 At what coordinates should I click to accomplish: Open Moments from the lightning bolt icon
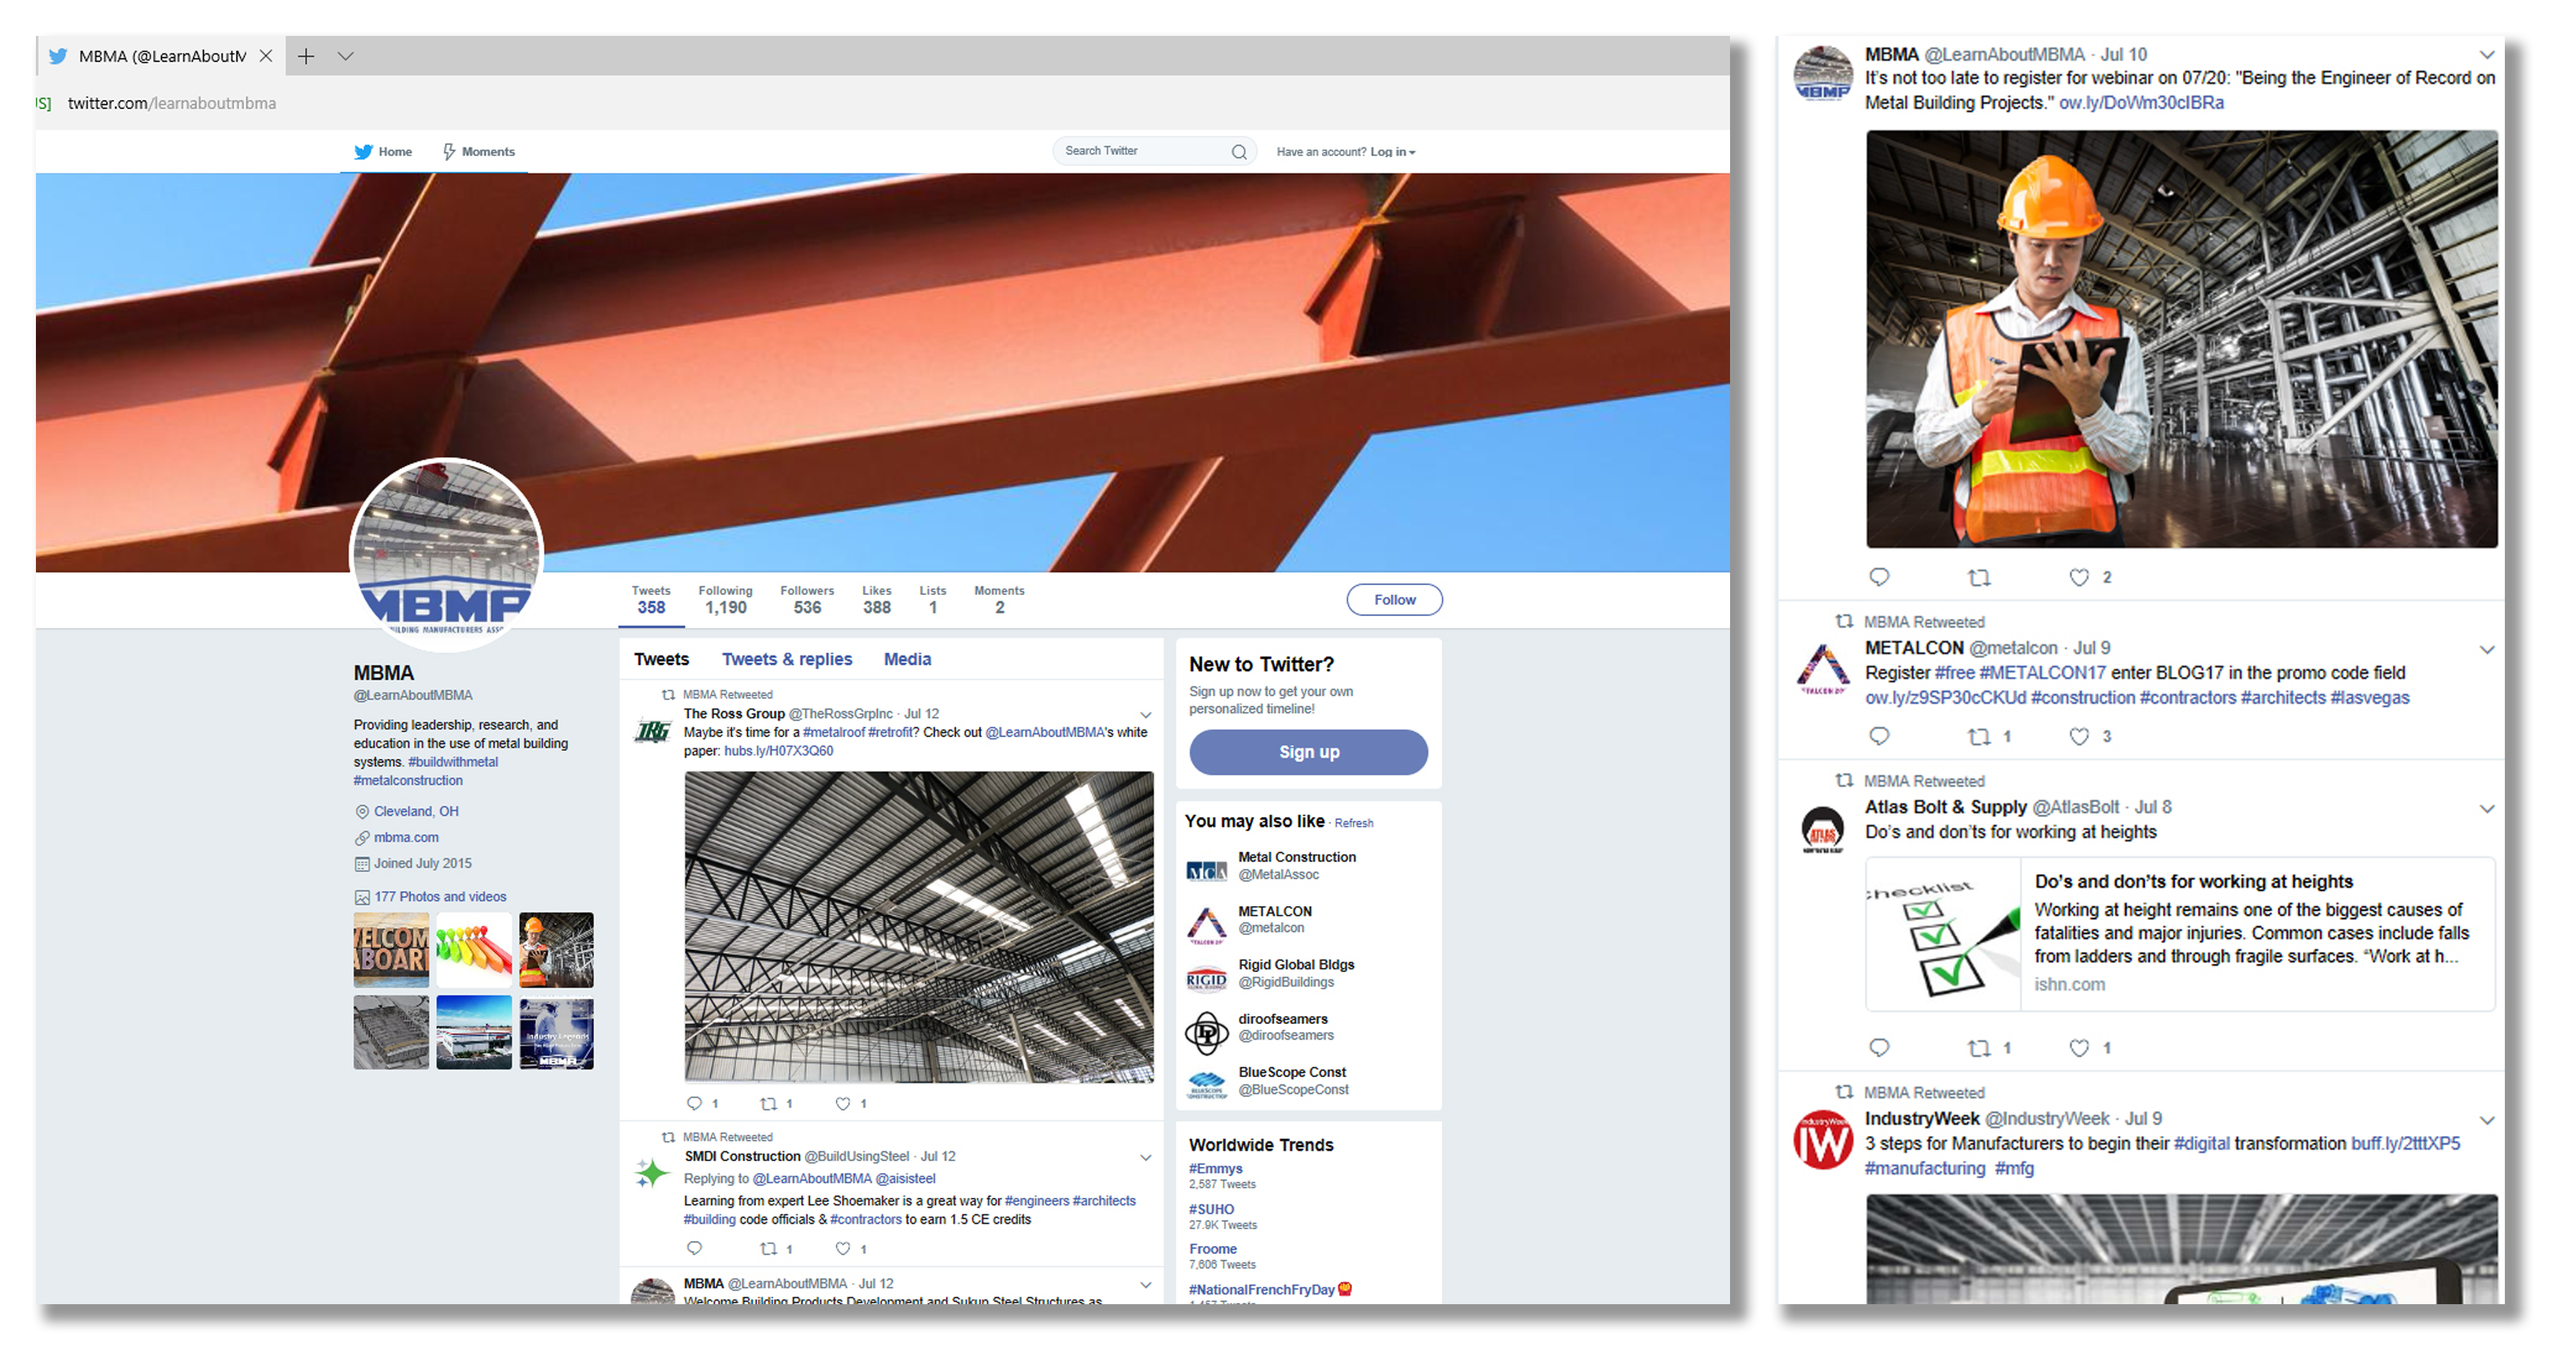[x=449, y=152]
